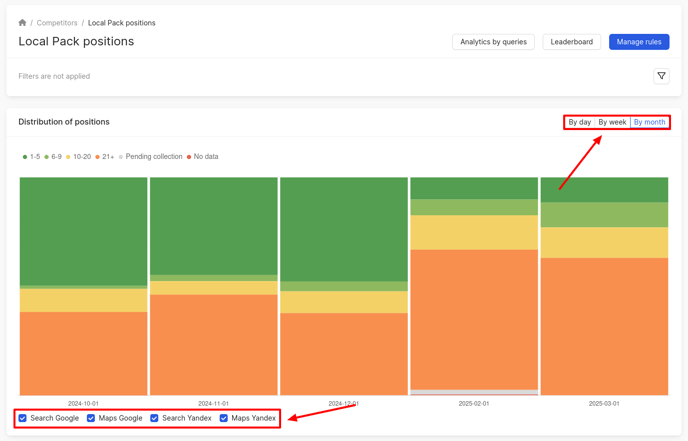688x441 pixels.
Task: Toggle the No data legend item
Action: pos(204,157)
